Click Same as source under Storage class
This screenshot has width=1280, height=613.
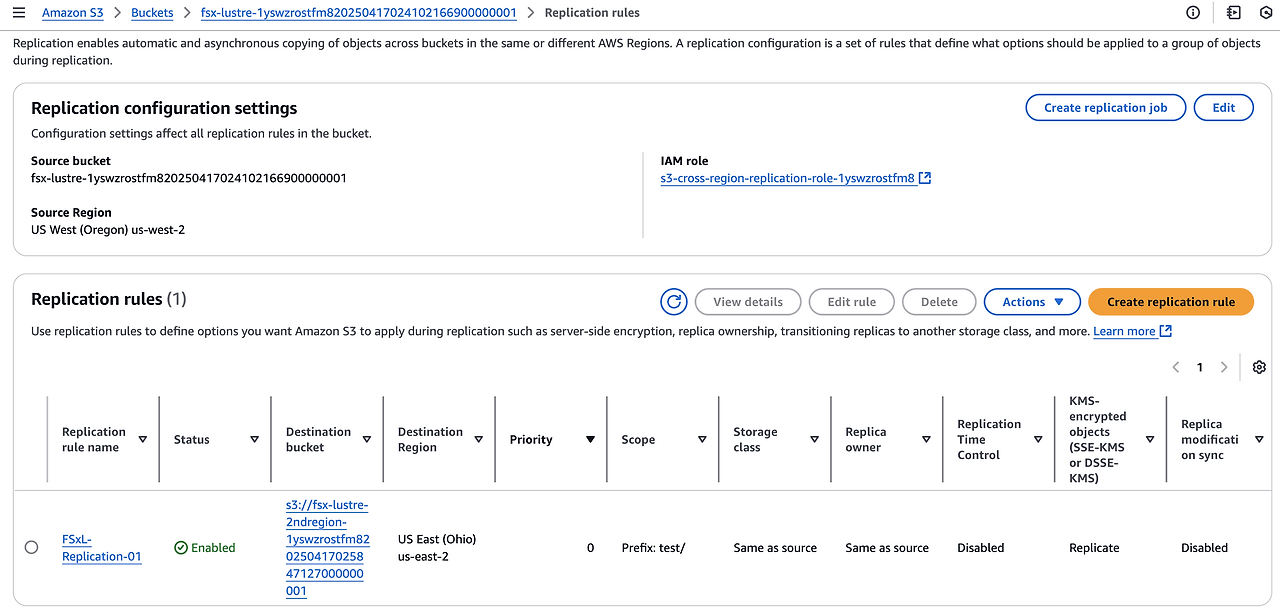coord(775,548)
